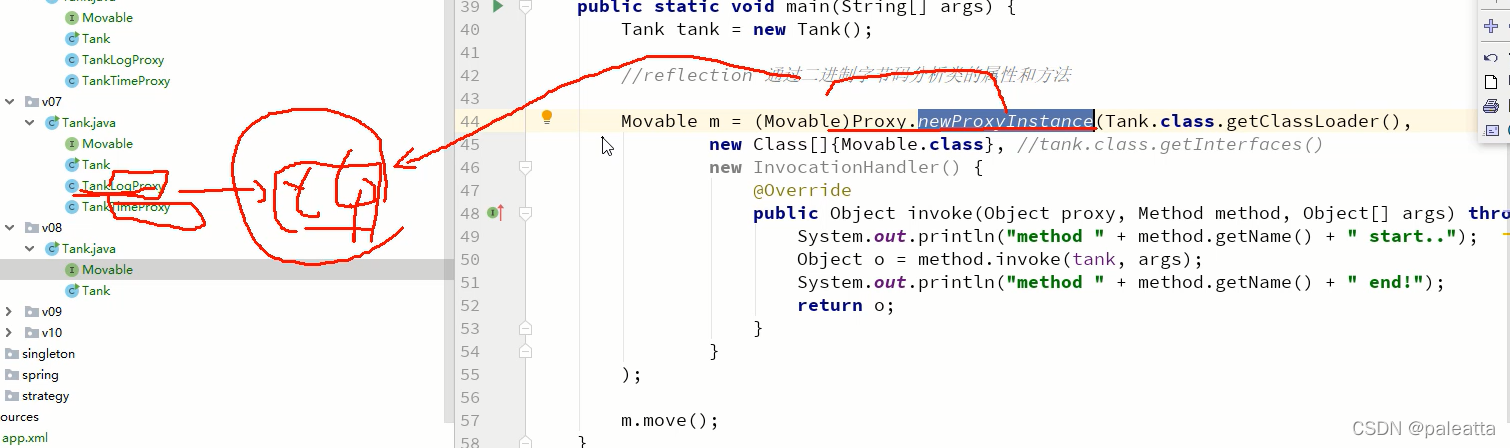Click 'return o;' on line 52
The width and height of the screenshot is (1510, 448).
click(x=846, y=305)
